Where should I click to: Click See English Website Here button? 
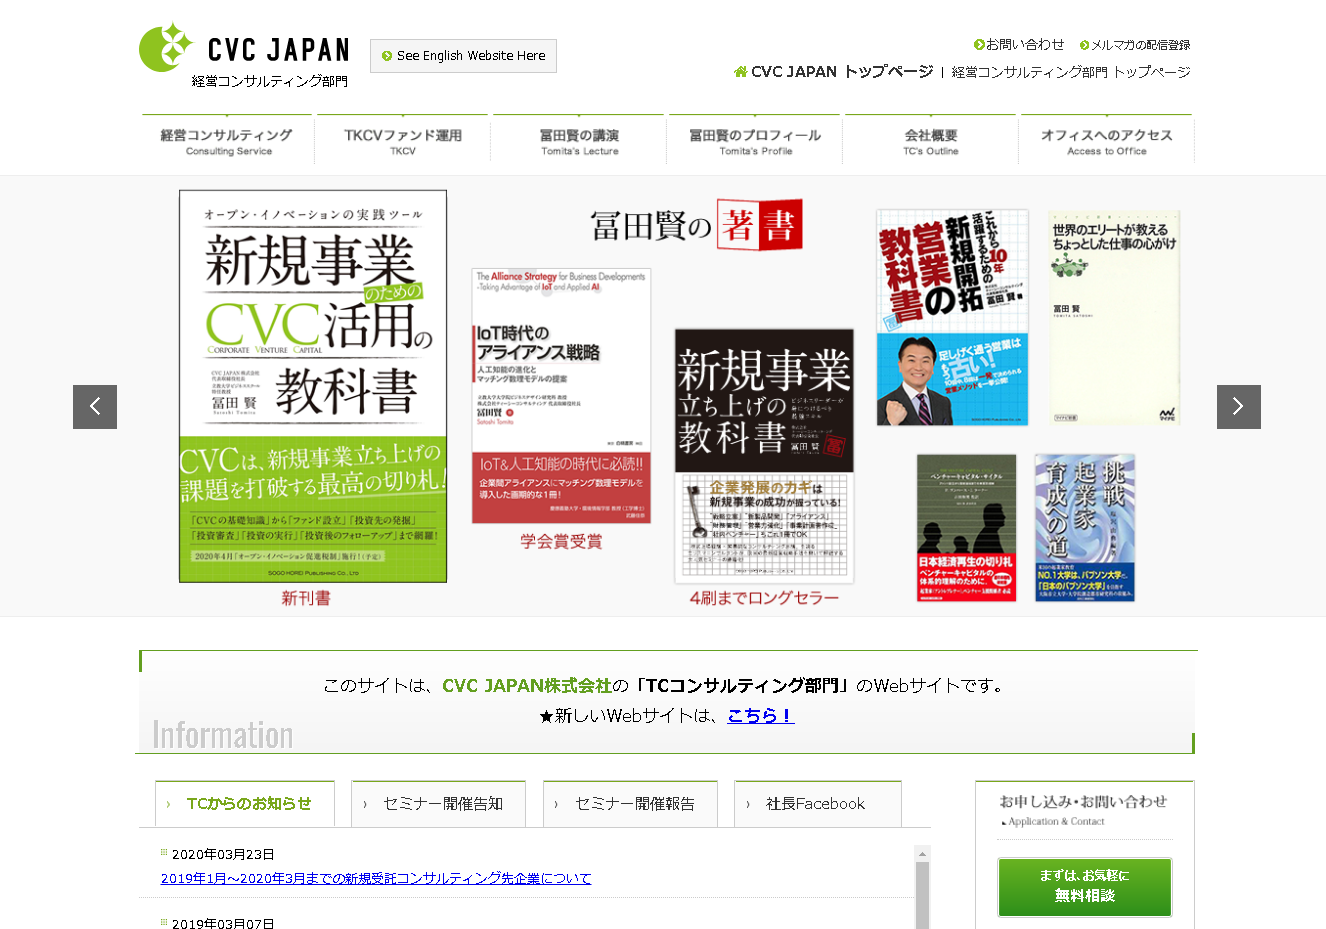pyautogui.click(x=463, y=56)
